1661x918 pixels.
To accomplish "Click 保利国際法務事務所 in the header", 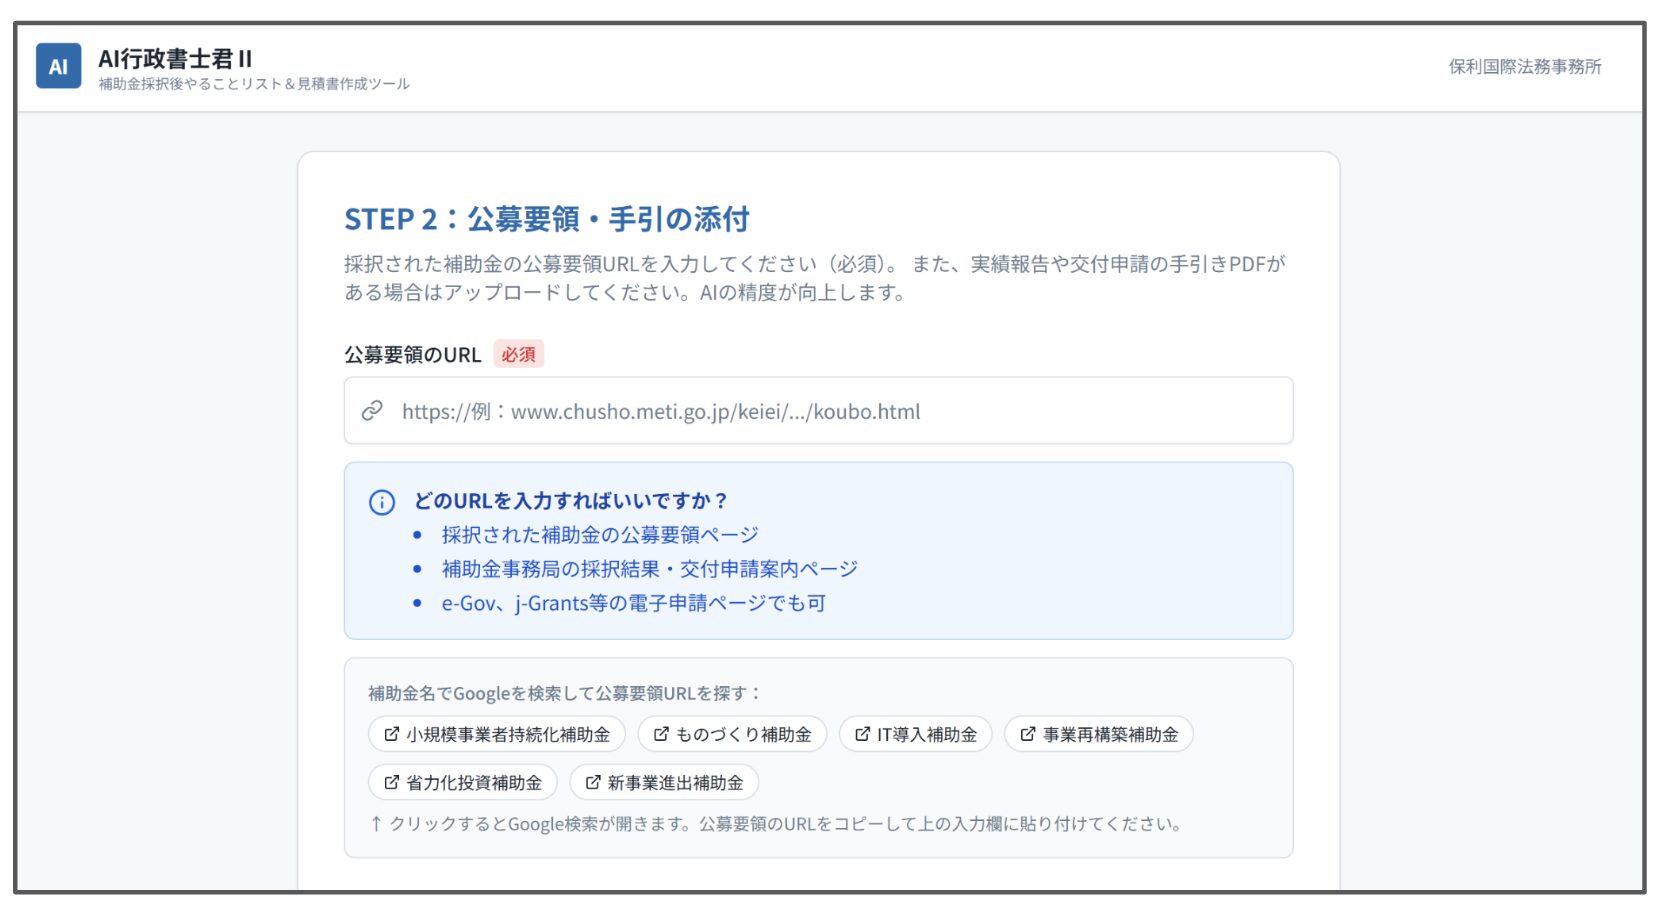I will [x=1524, y=67].
